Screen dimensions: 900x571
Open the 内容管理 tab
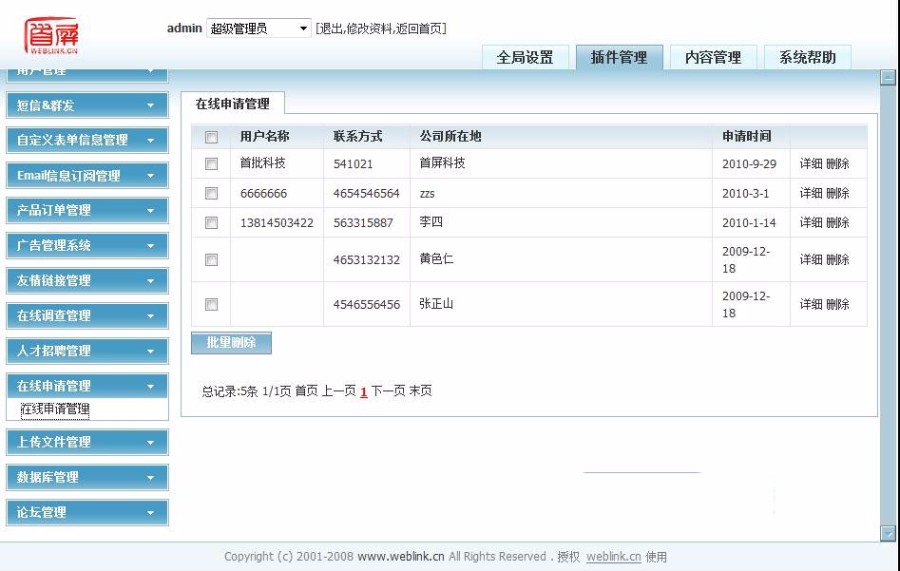(x=713, y=57)
